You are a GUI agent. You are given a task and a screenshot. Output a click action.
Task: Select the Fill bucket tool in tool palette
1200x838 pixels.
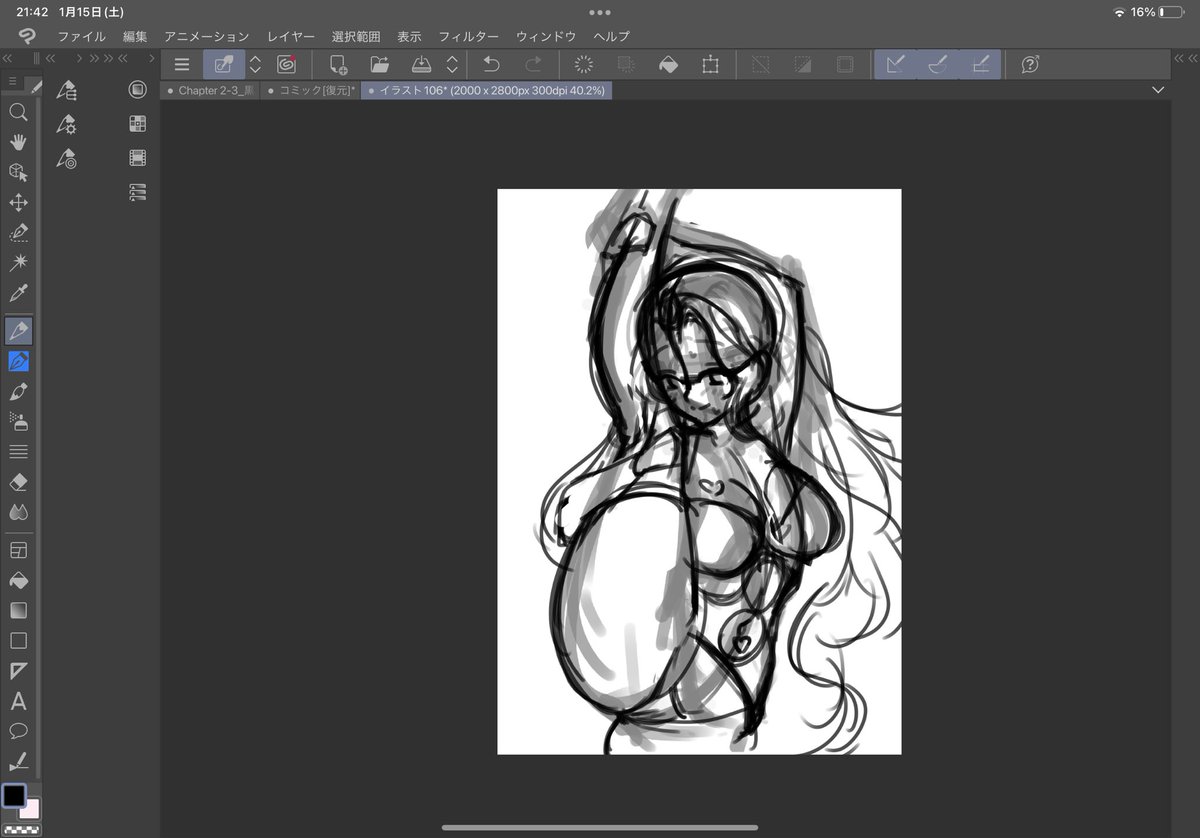click(18, 580)
